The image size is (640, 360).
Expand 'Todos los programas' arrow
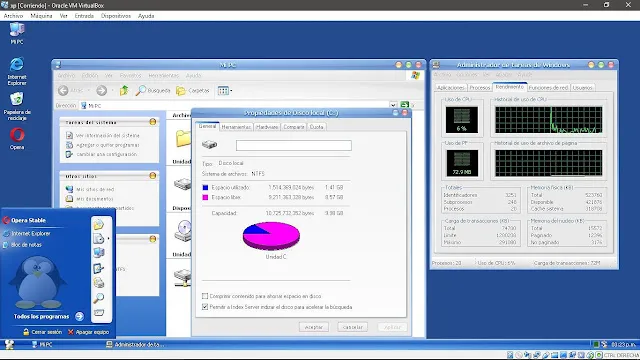pyautogui.click(x=80, y=316)
